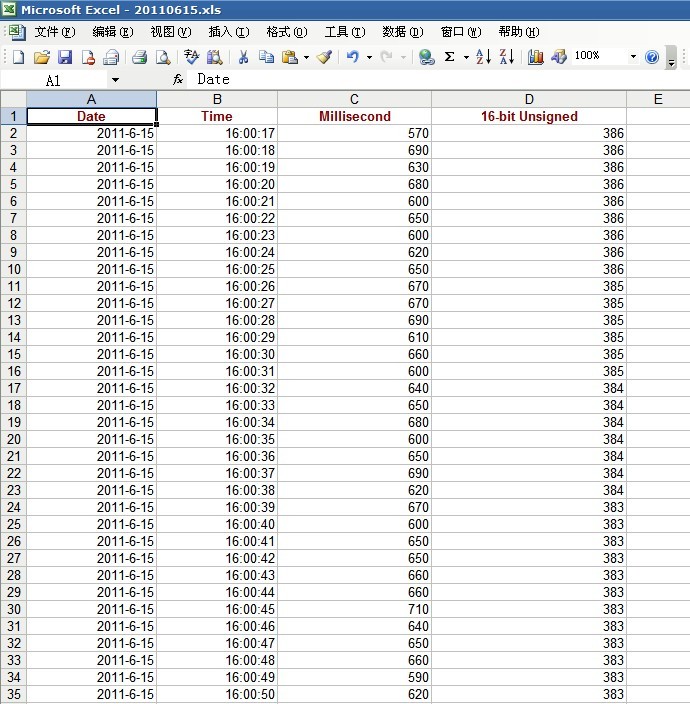Save the workbook with the floppy icon
The width and height of the screenshot is (690, 704).
click(65, 57)
